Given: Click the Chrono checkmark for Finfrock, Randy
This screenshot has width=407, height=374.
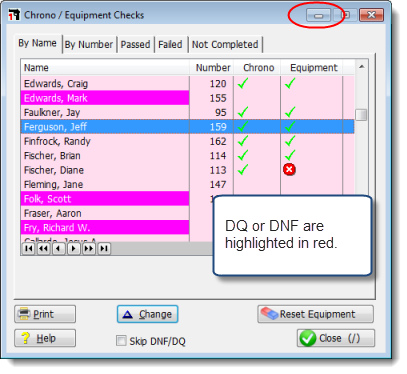Looking at the screenshot, I should point(243,141).
